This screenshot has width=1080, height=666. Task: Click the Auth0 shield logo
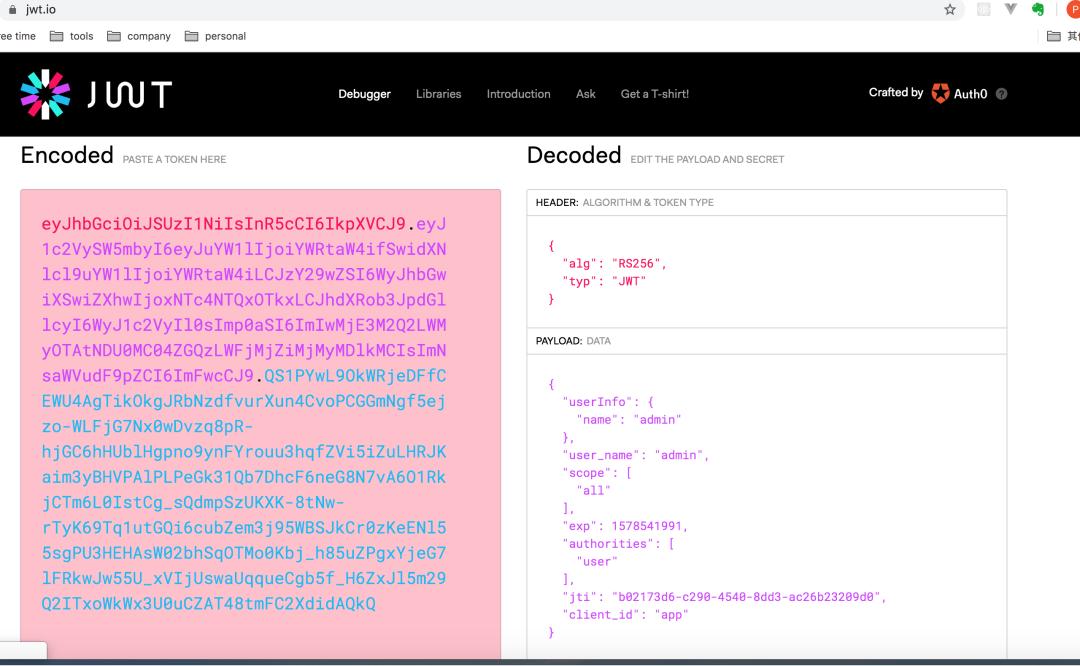941,94
